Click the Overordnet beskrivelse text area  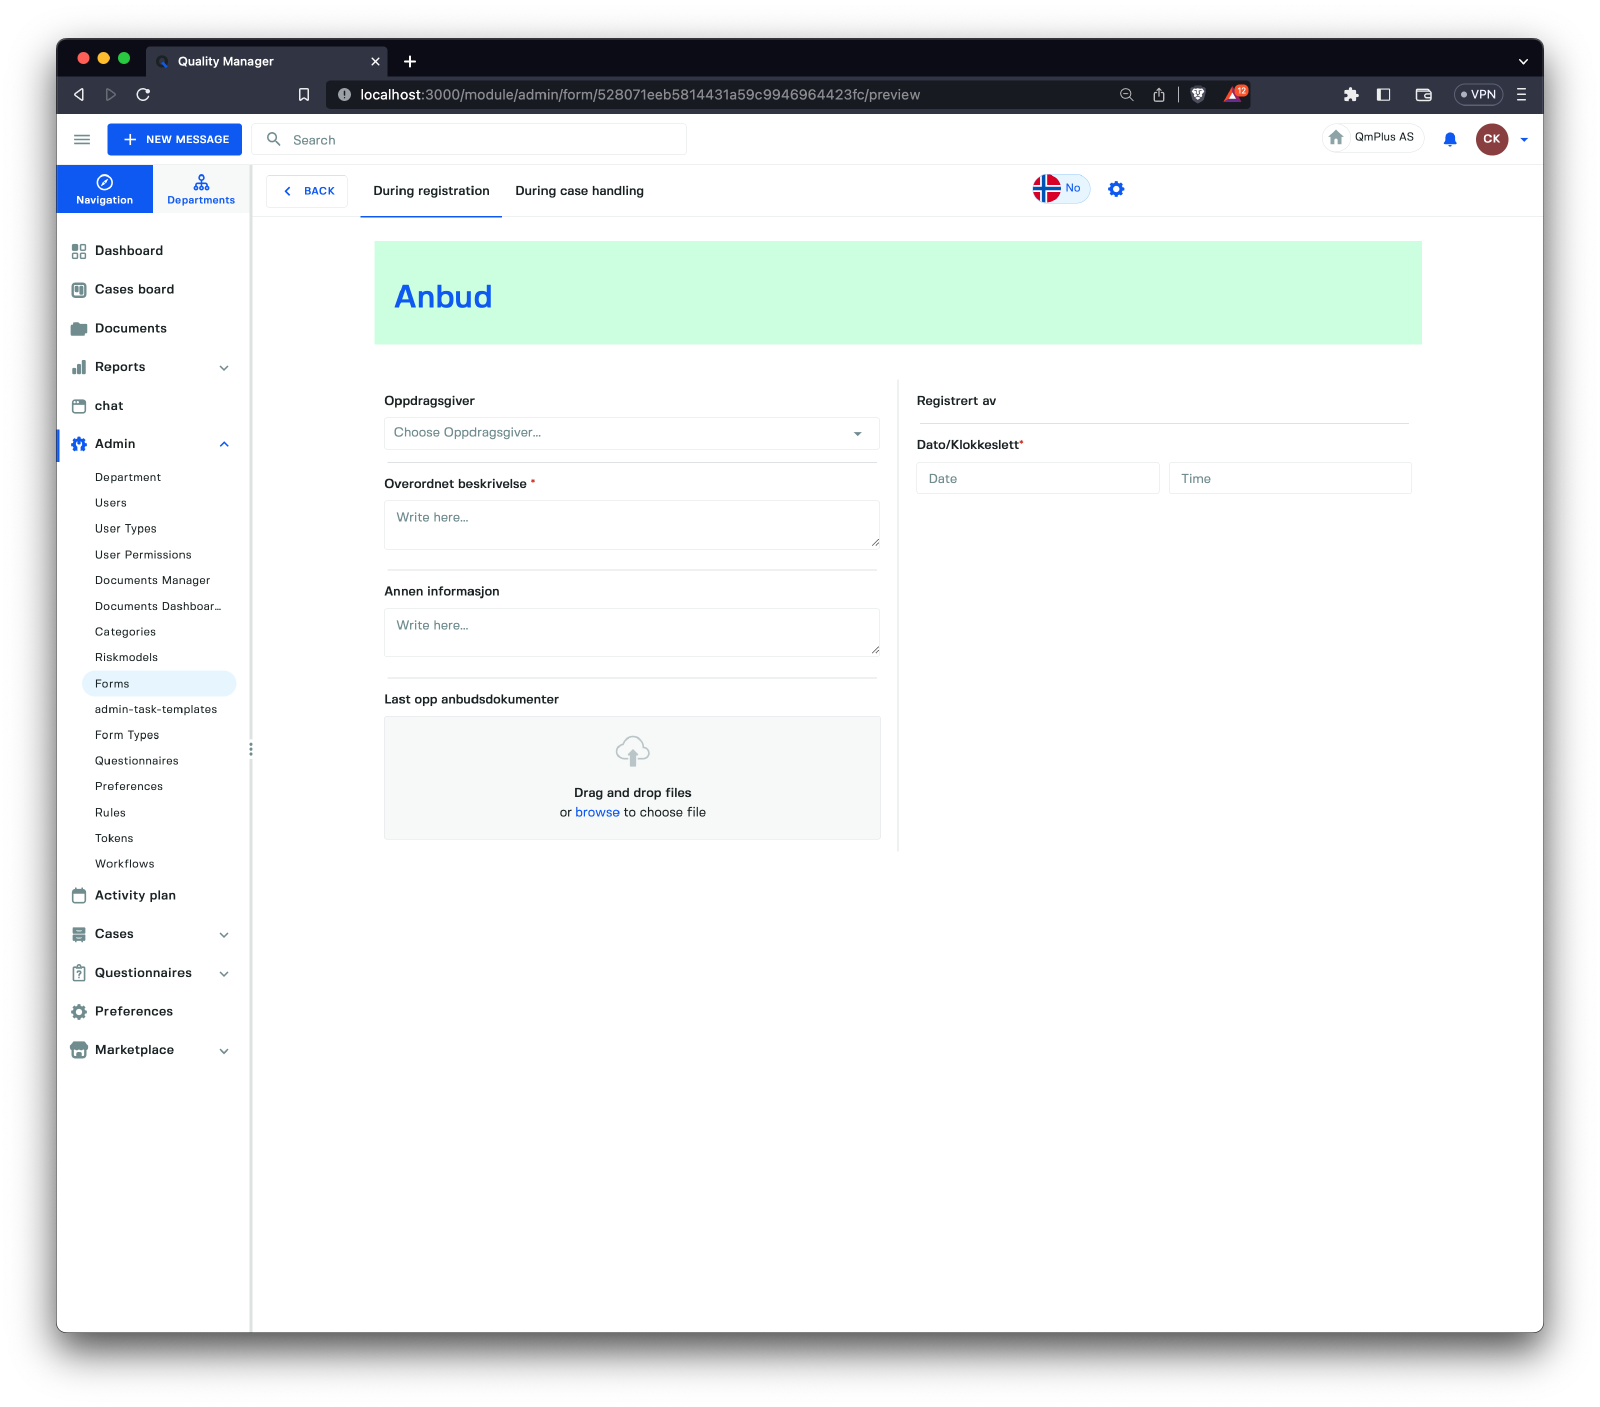(x=632, y=525)
